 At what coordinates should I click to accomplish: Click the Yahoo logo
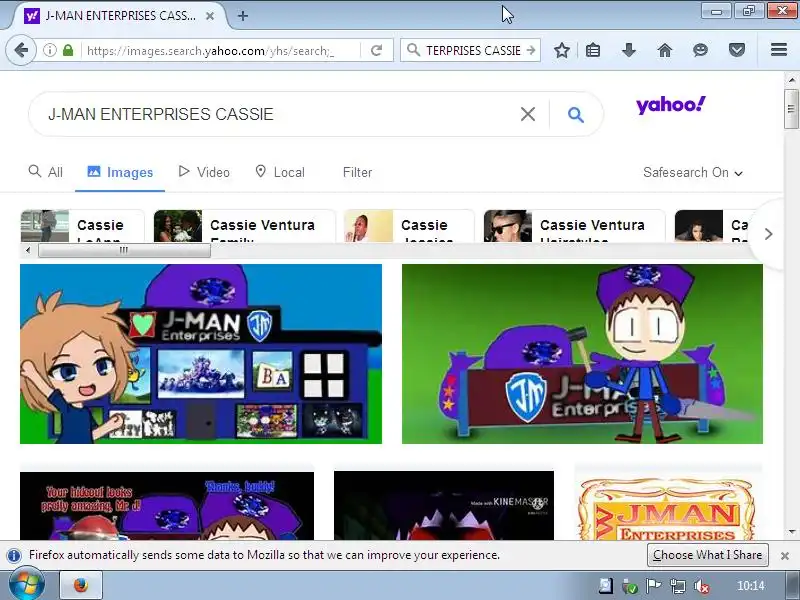[671, 105]
